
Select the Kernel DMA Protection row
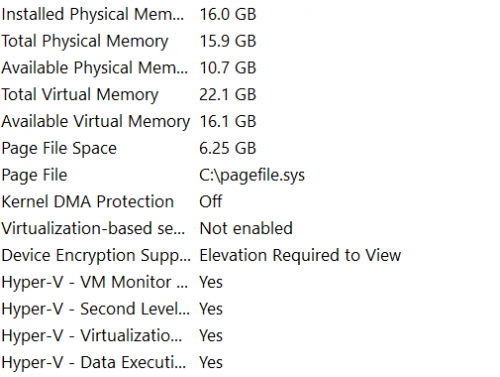click(250, 202)
